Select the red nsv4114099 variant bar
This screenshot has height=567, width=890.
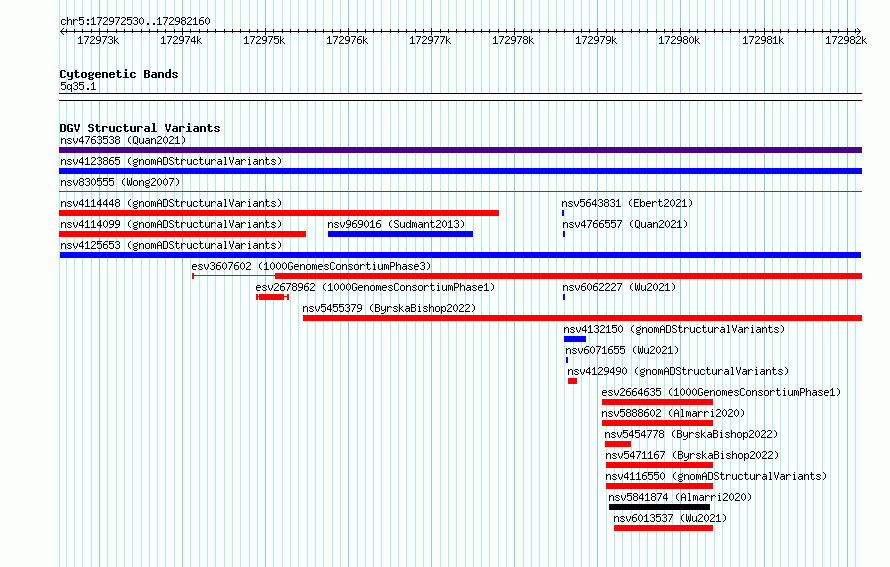pos(182,234)
